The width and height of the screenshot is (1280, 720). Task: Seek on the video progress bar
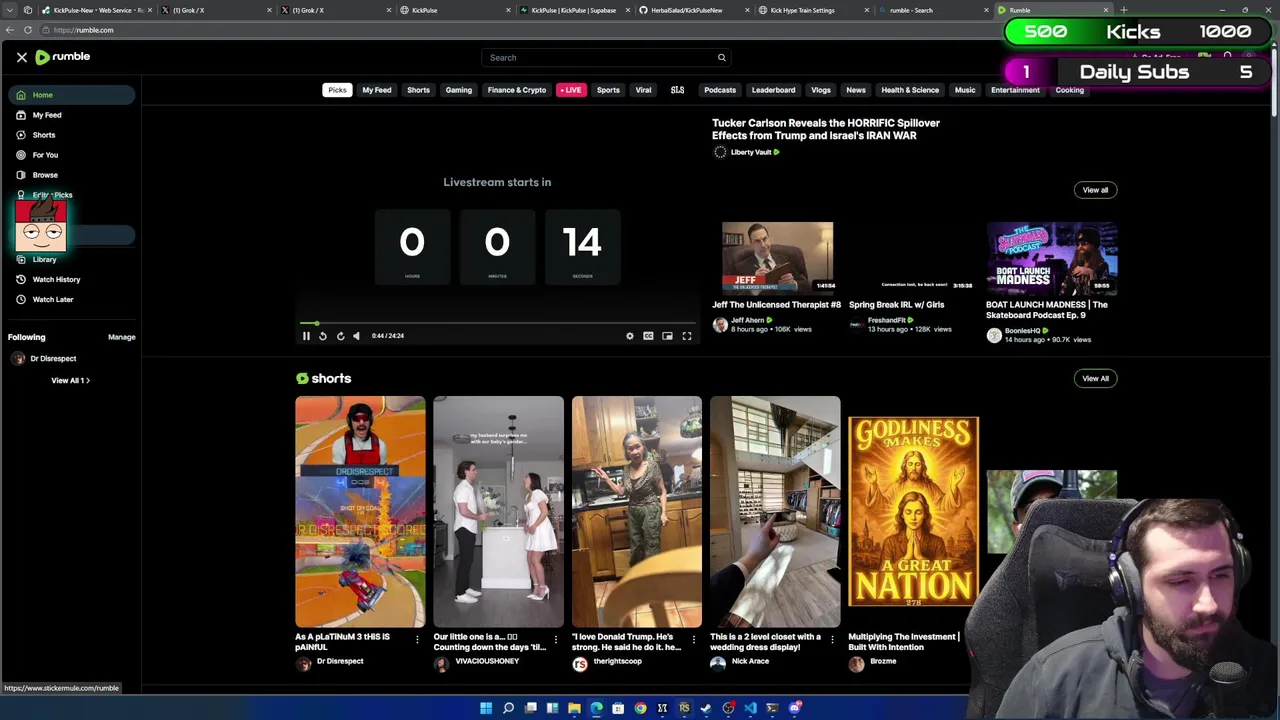pyautogui.click(x=497, y=323)
